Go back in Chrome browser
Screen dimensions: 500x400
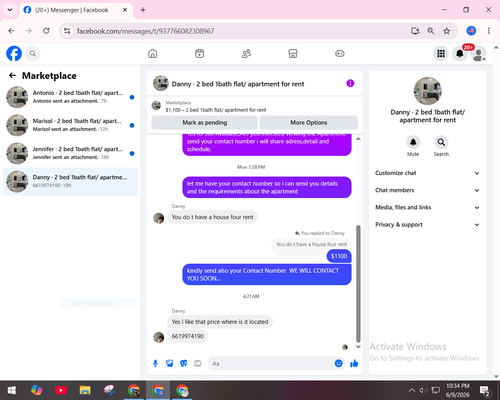tap(11, 31)
